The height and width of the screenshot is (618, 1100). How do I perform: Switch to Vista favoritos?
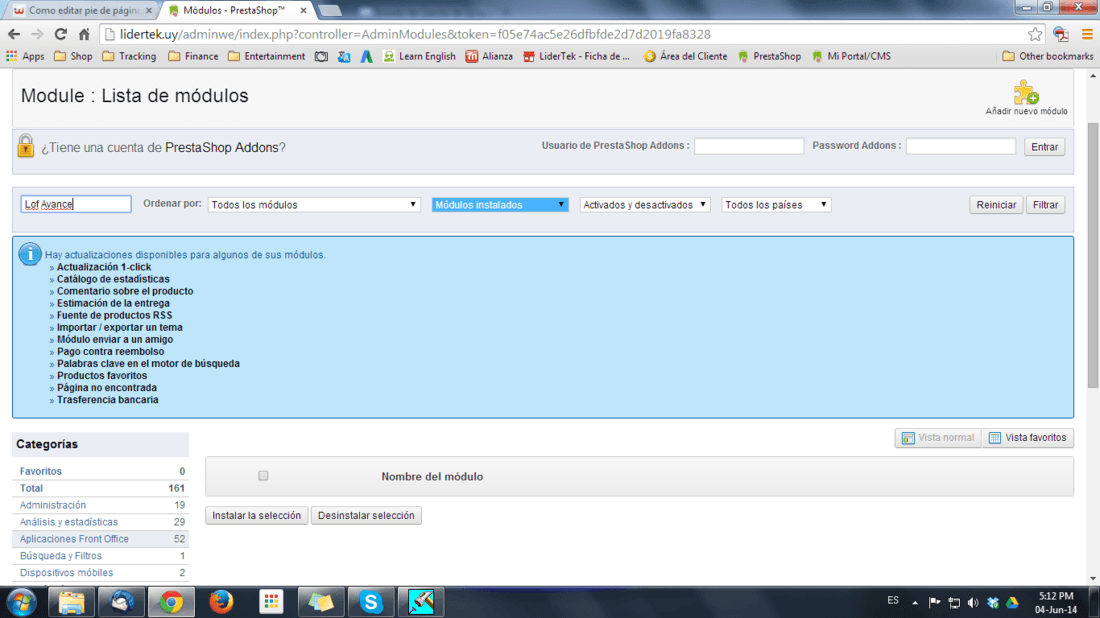click(x=1028, y=438)
